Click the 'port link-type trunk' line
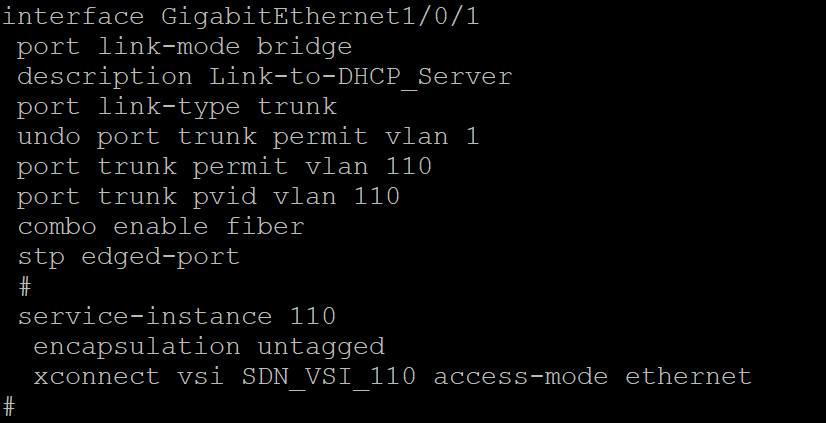The width and height of the screenshot is (826, 423). tap(177, 106)
